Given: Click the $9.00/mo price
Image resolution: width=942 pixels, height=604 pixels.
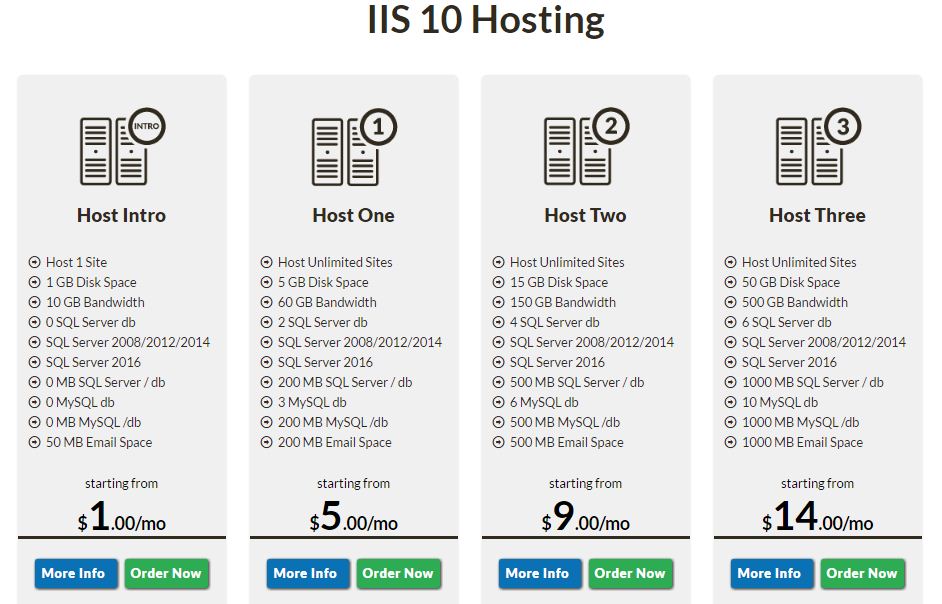Looking at the screenshot, I should [x=585, y=517].
